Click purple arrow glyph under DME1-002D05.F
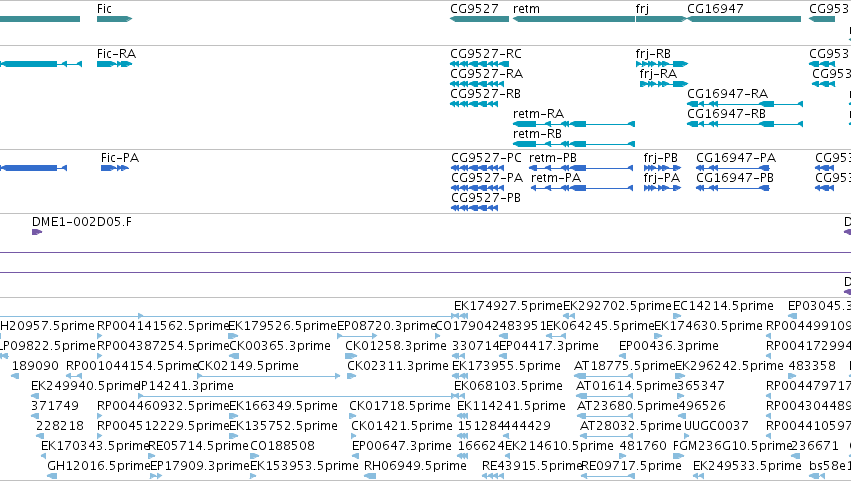The width and height of the screenshot is (851, 481). (x=37, y=232)
